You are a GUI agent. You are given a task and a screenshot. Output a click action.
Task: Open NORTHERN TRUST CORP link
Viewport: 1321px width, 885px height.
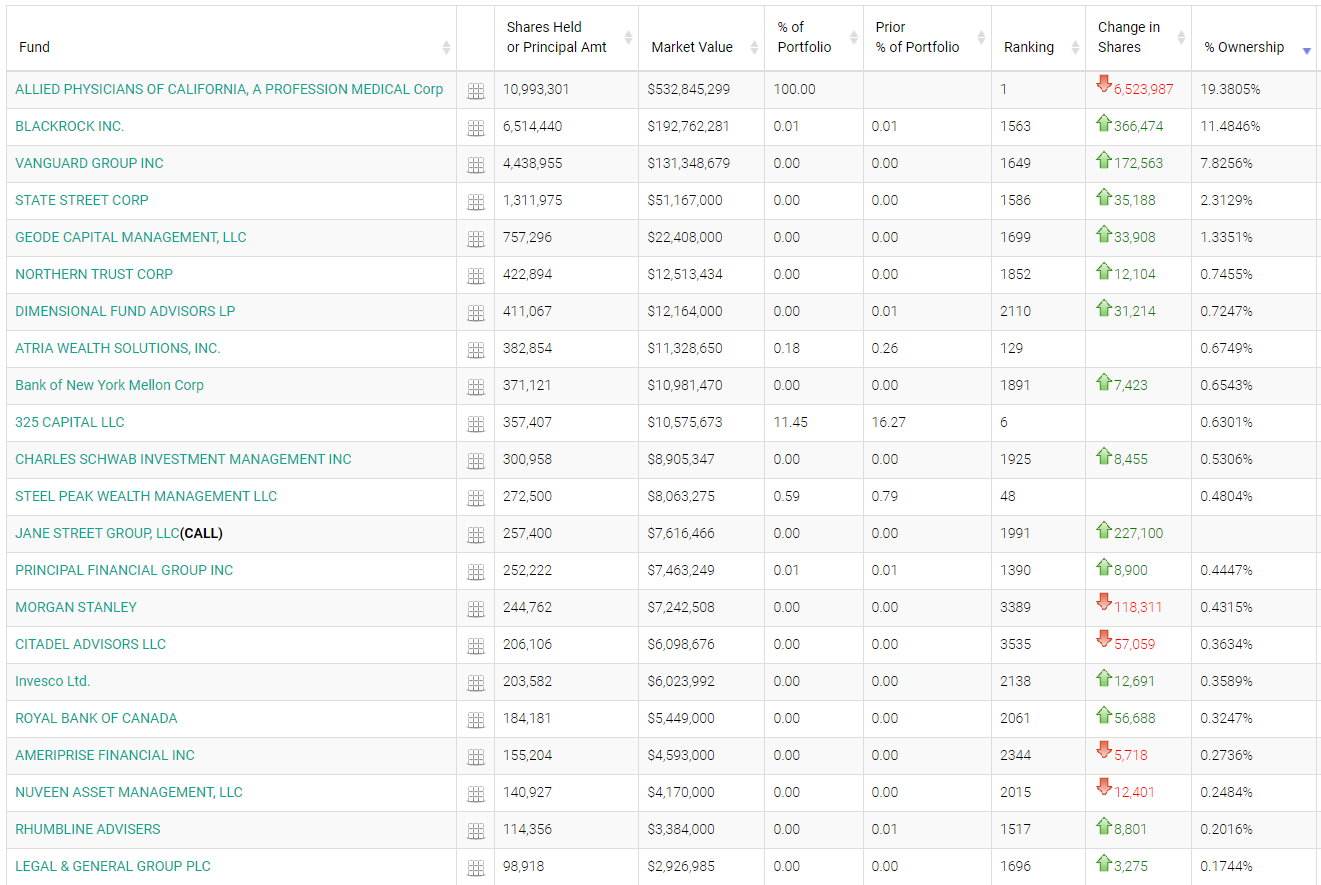94,274
